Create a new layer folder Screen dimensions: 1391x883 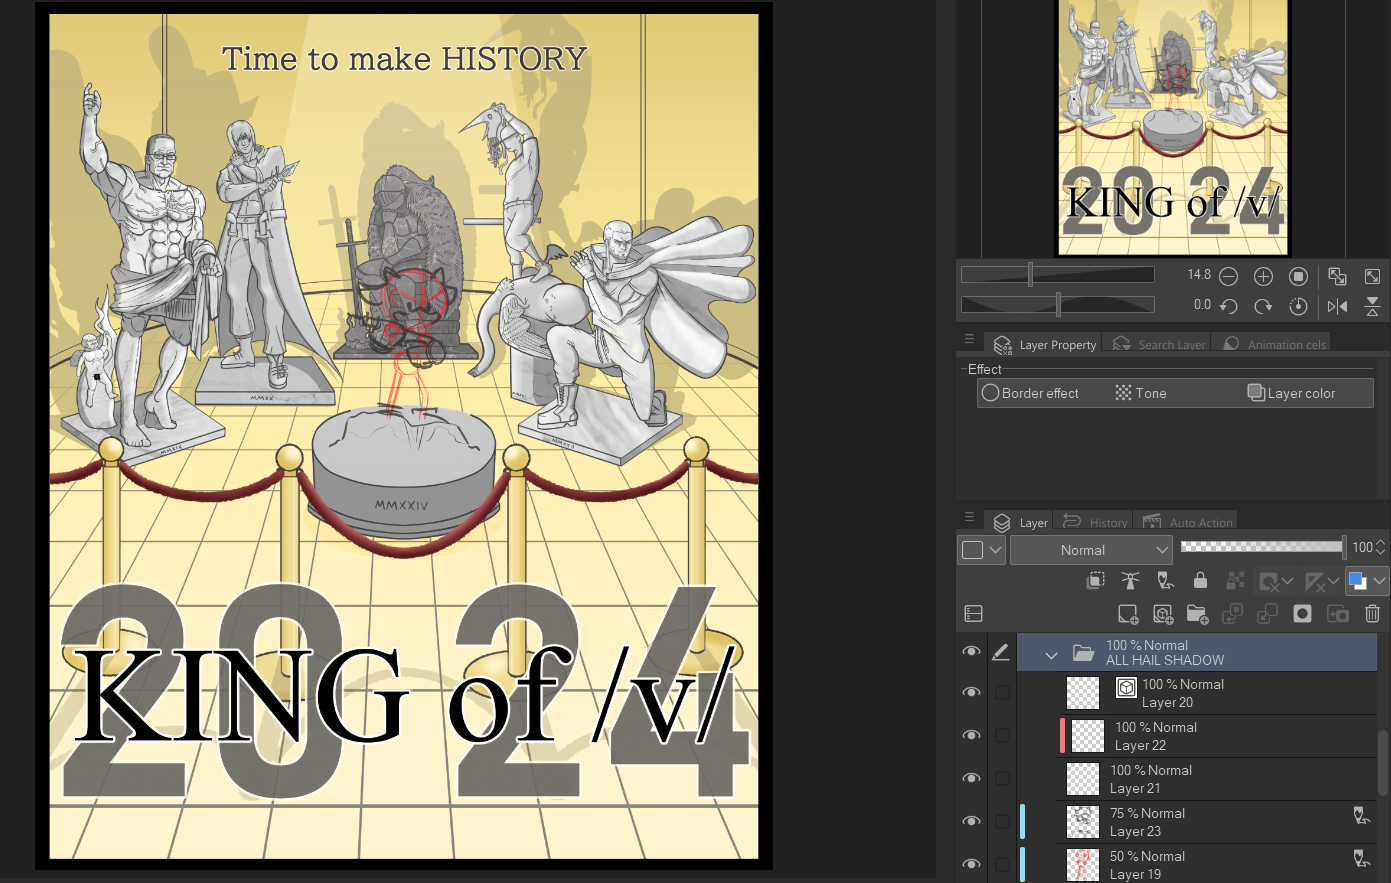tap(1197, 614)
